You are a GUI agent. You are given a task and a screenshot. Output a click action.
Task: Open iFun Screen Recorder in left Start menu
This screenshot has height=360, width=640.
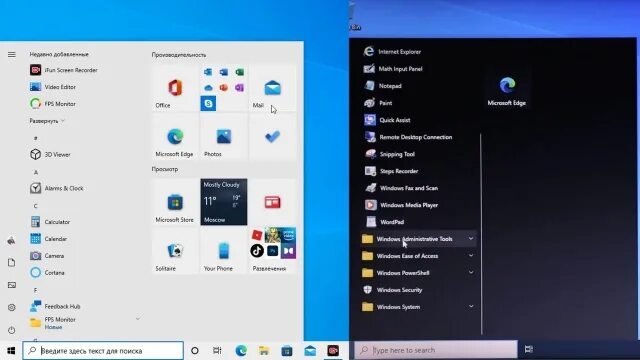click(x=64, y=70)
